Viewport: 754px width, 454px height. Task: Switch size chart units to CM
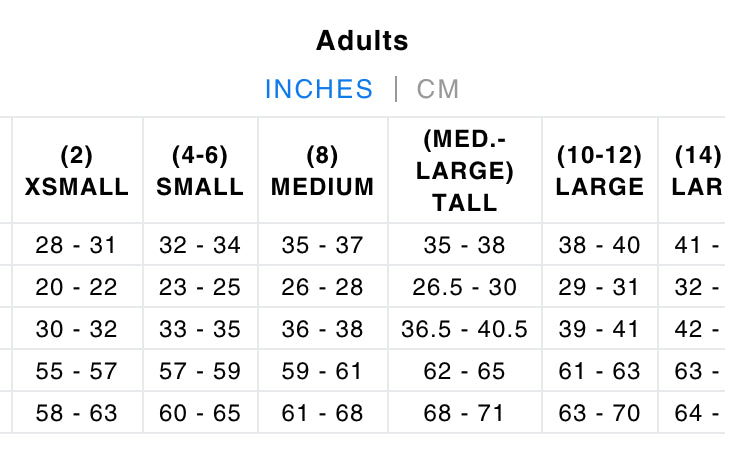[438, 89]
